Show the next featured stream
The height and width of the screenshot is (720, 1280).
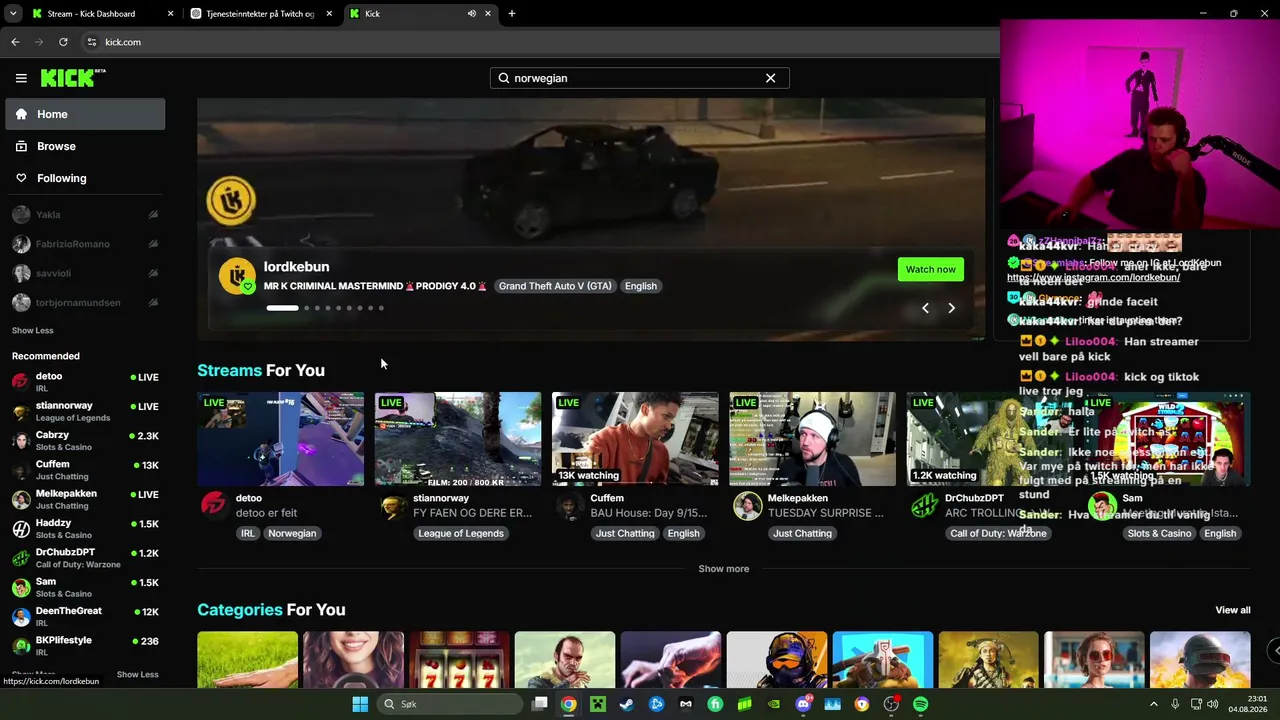(x=951, y=308)
